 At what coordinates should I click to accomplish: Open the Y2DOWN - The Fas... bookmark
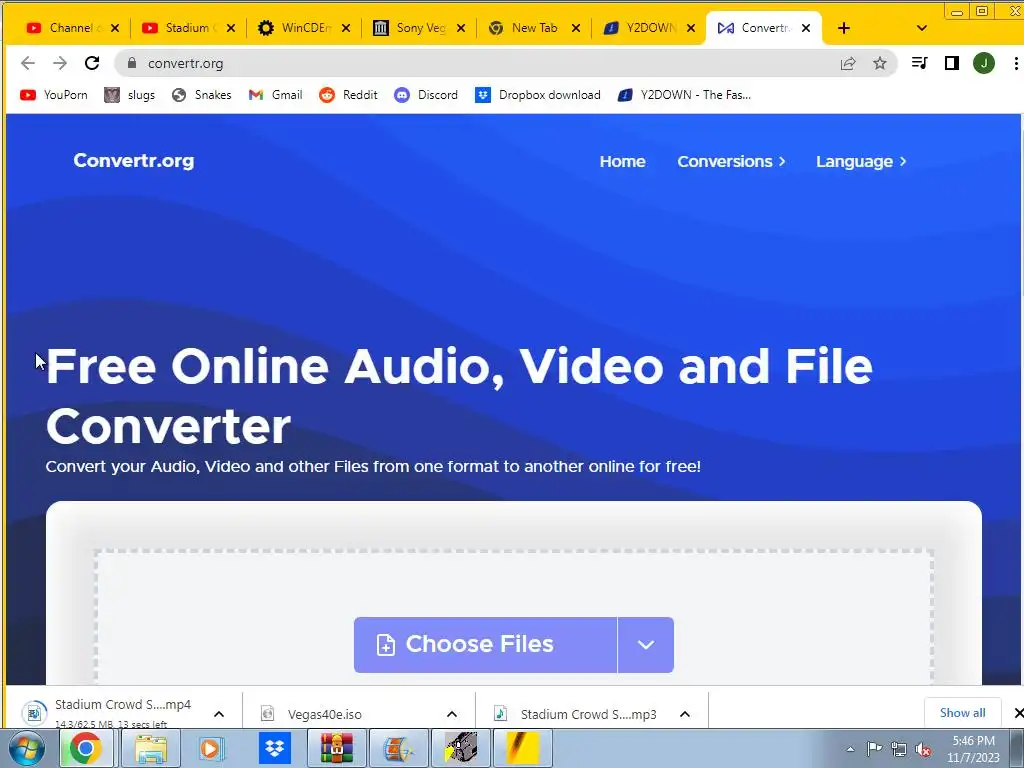(684, 95)
